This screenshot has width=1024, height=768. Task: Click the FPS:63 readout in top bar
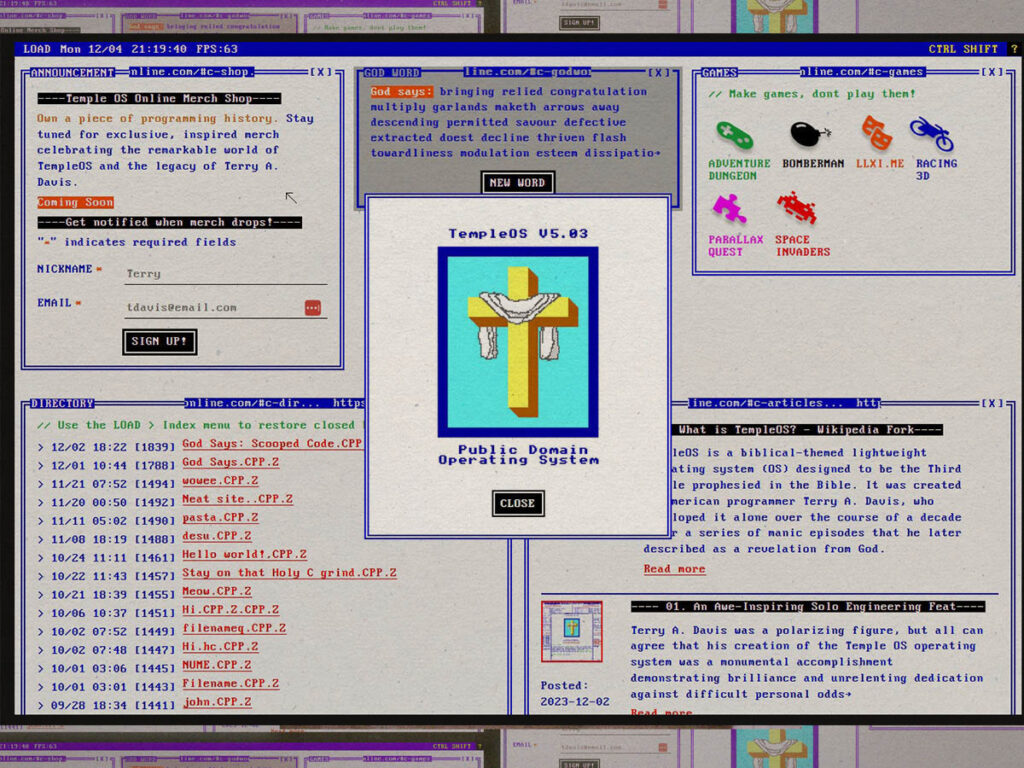tap(217, 49)
